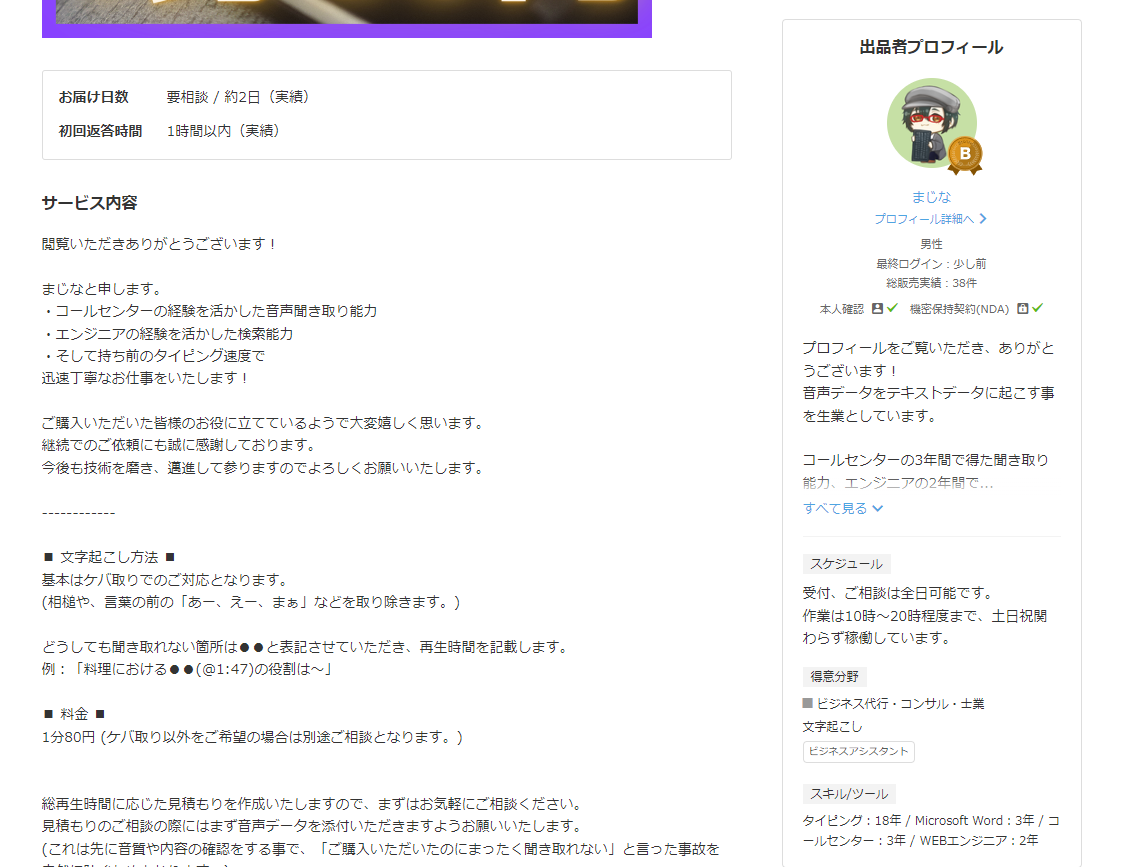Click gray square before ビジネス代行・コンサル・士業
Image resolution: width=1121 pixels, height=867 pixels.
pyautogui.click(x=807, y=703)
